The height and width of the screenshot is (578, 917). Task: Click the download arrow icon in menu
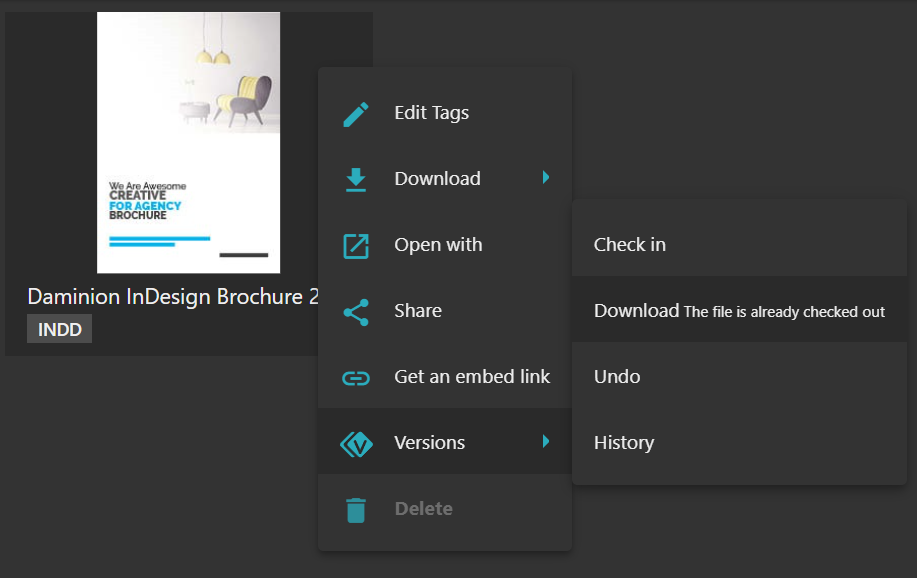356,180
